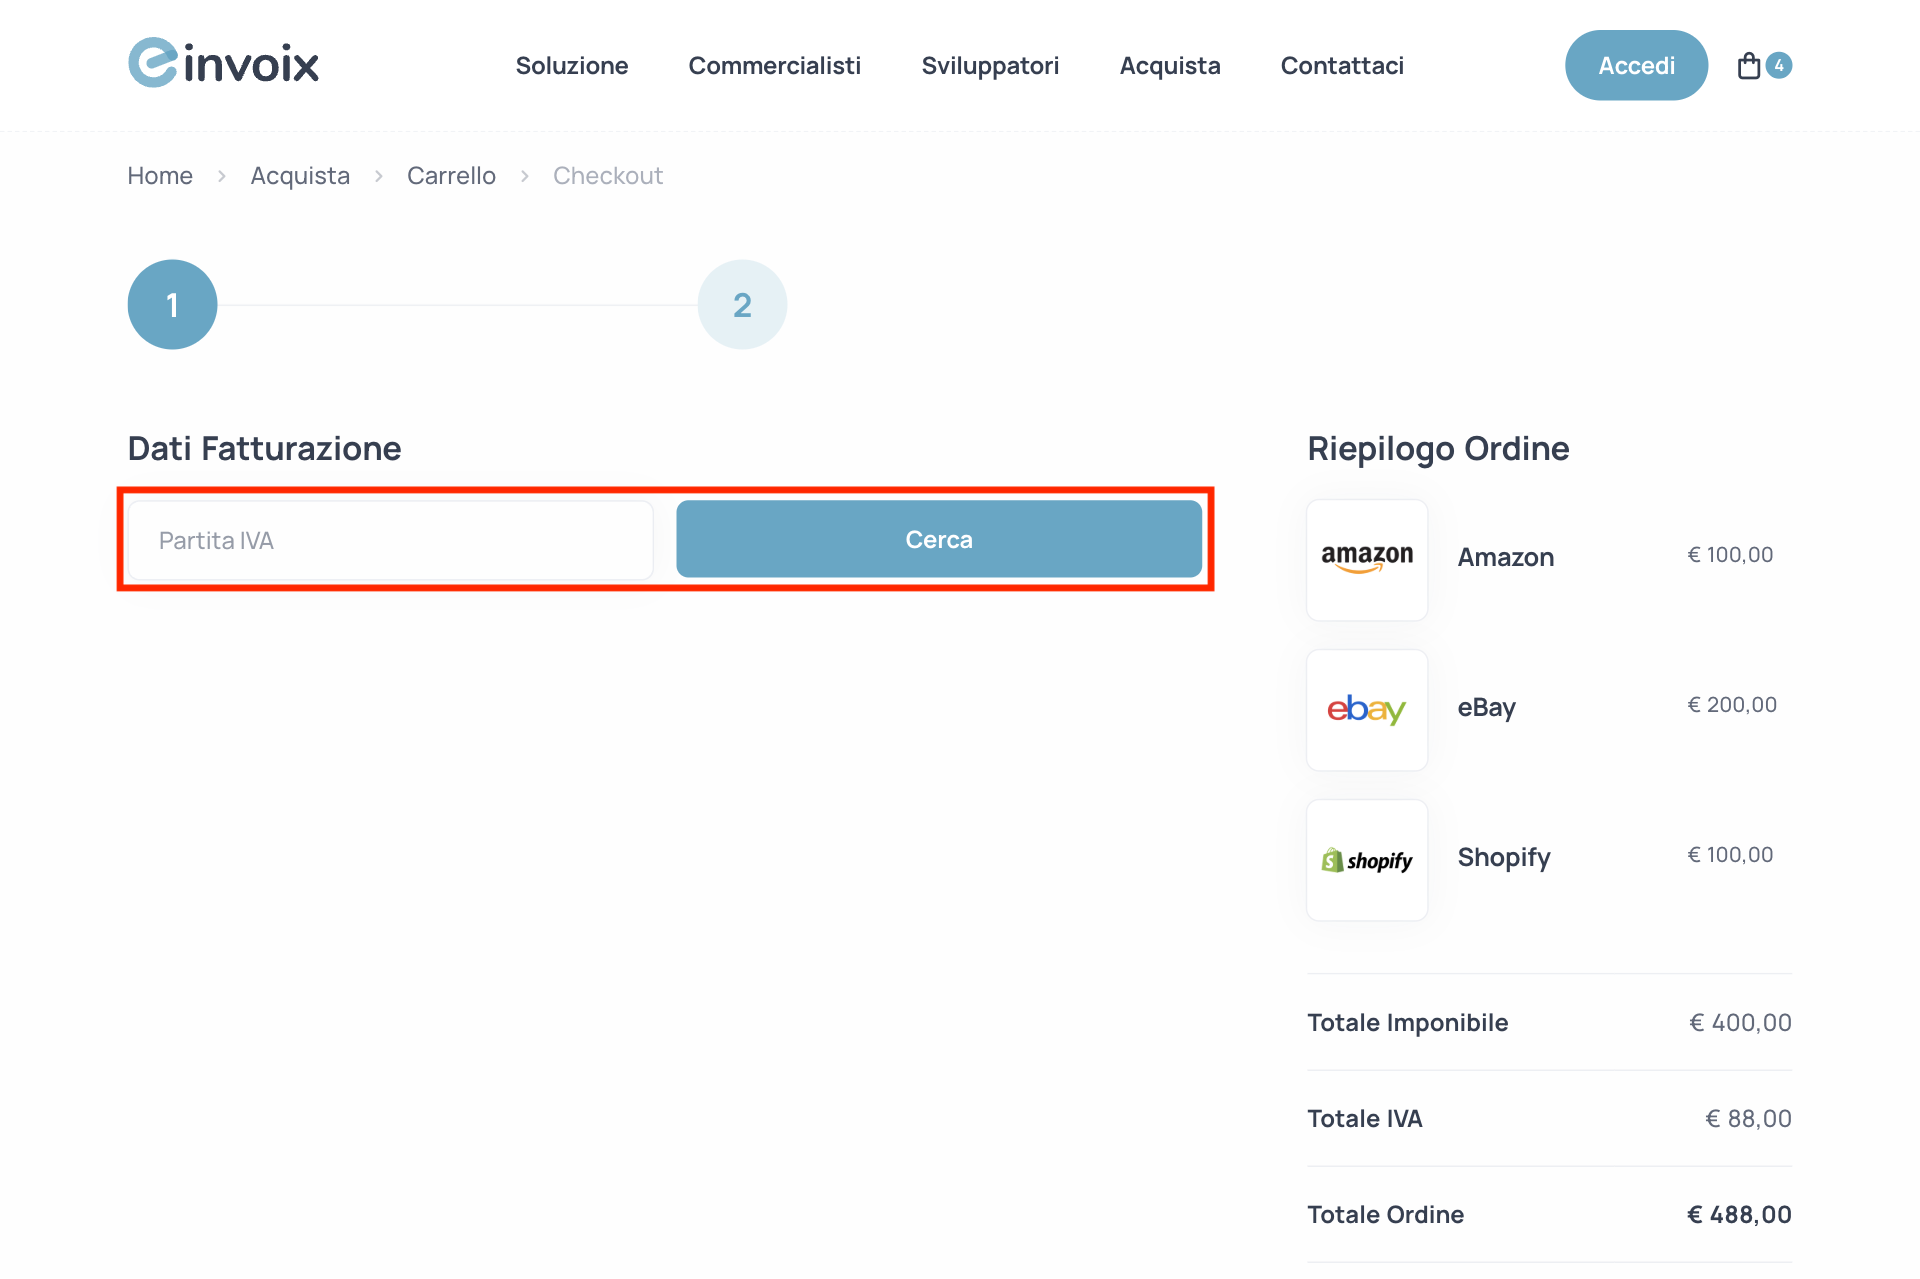Select step 1 of checkout
Viewport: 1920px width, 1279px height.
pos(171,304)
